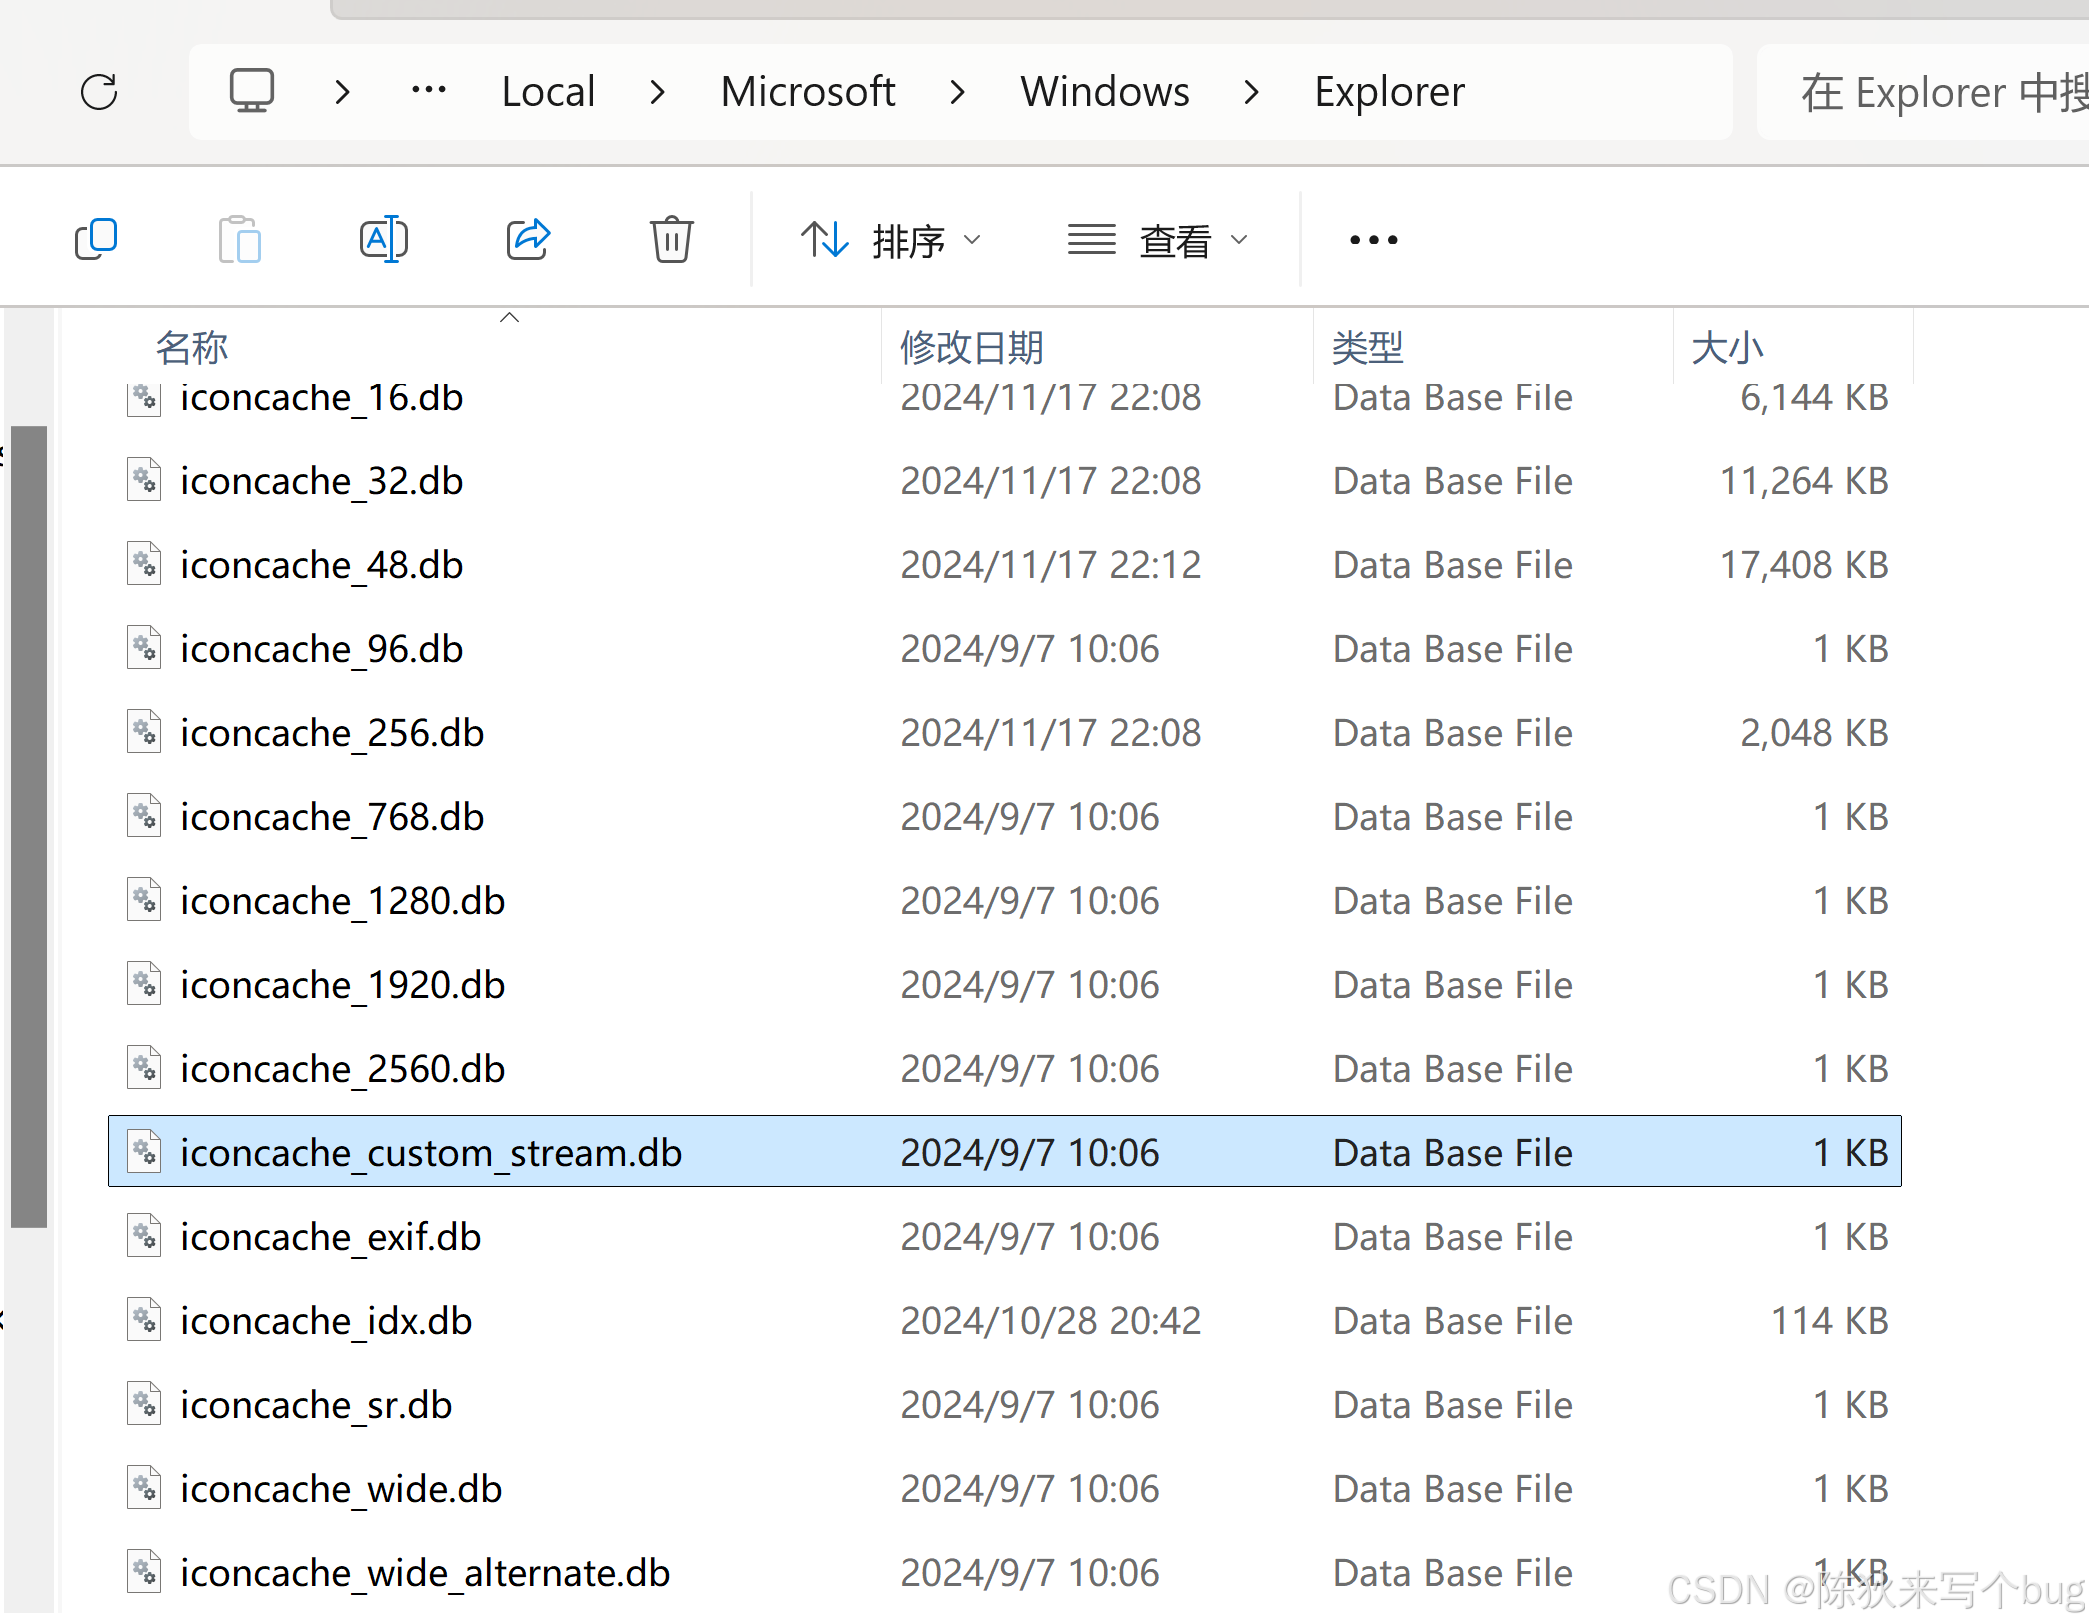
Task: Click the rename icon in toolbar
Action: [x=384, y=240]
